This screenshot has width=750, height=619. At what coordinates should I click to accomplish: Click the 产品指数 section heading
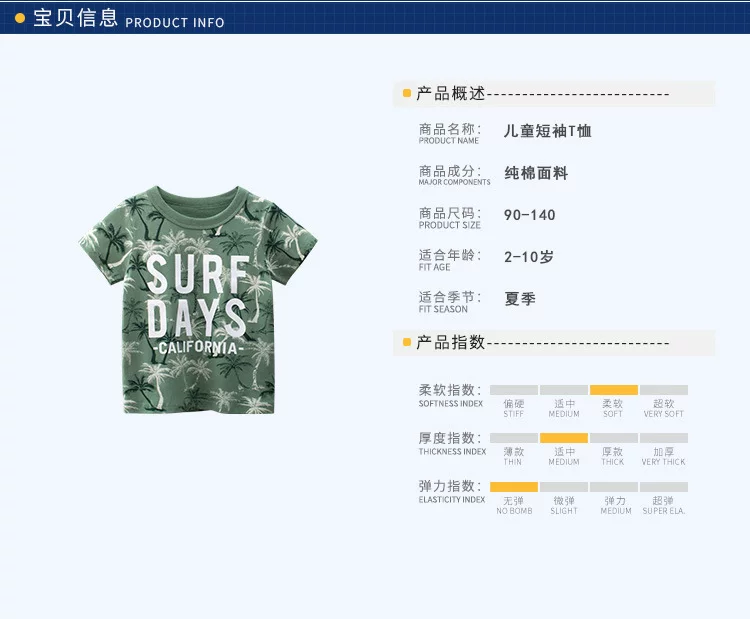[451, 343]
